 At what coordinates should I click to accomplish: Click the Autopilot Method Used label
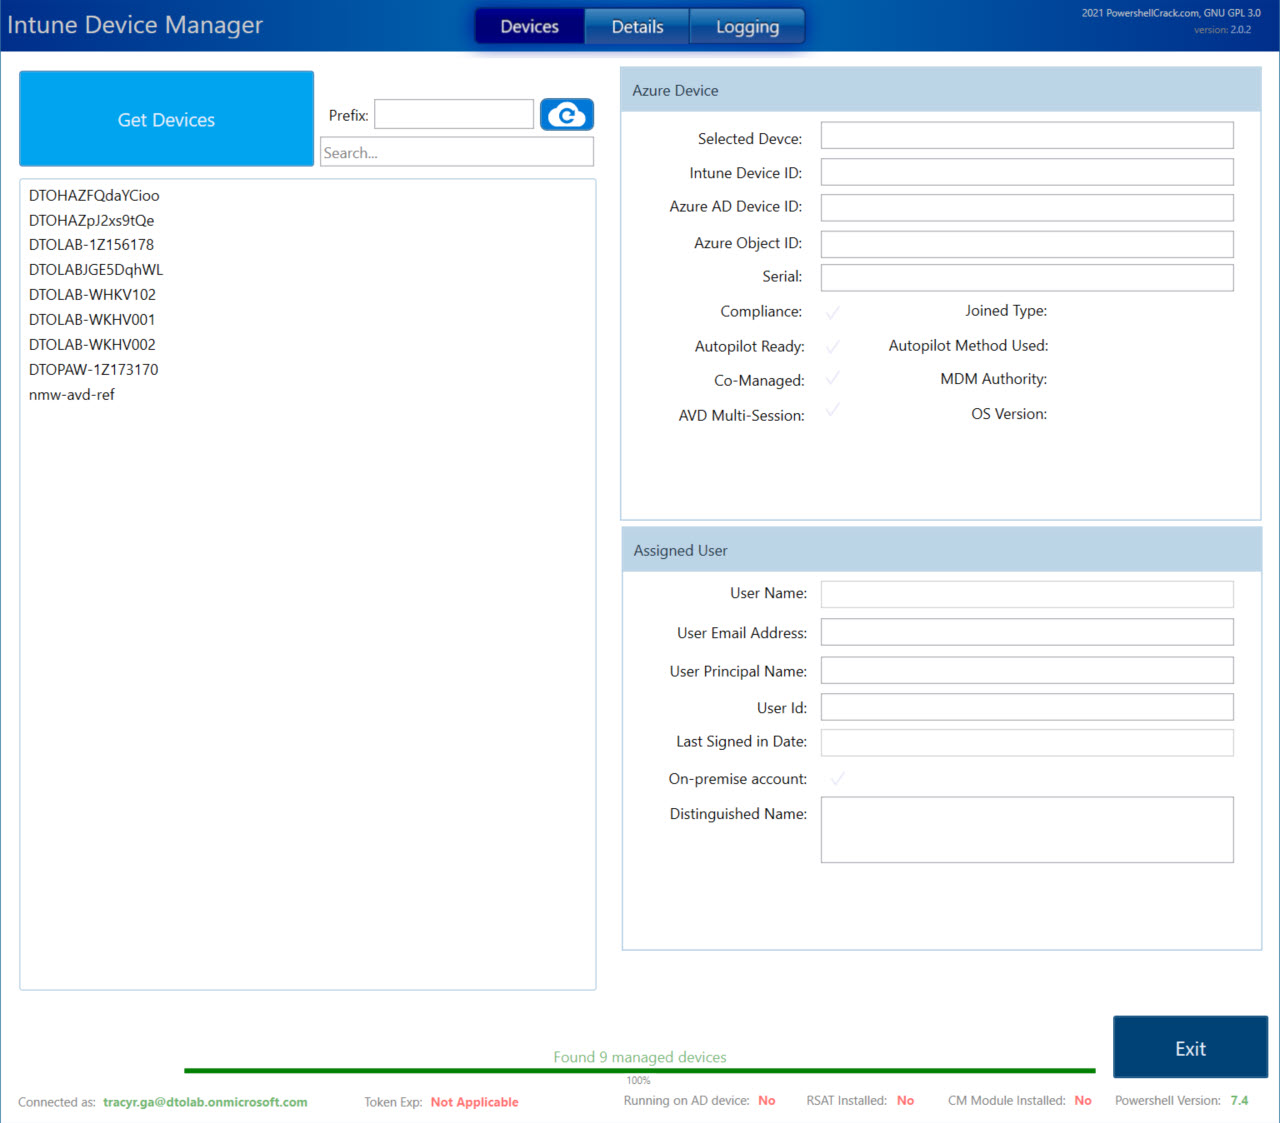click(968, 345)
